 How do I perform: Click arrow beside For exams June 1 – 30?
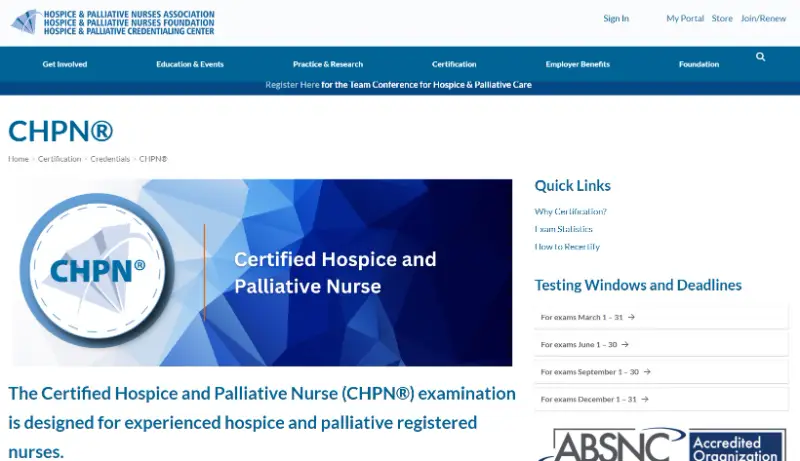[x=625, y=345]
